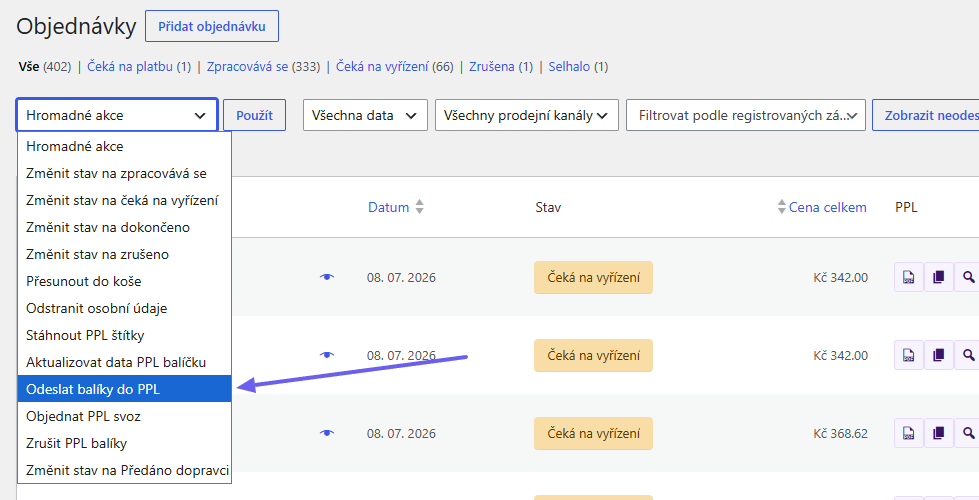The height and width of the screenshot is (500, 979).
Task: Sort orders by Datum column header
Action: pos(388,207)
